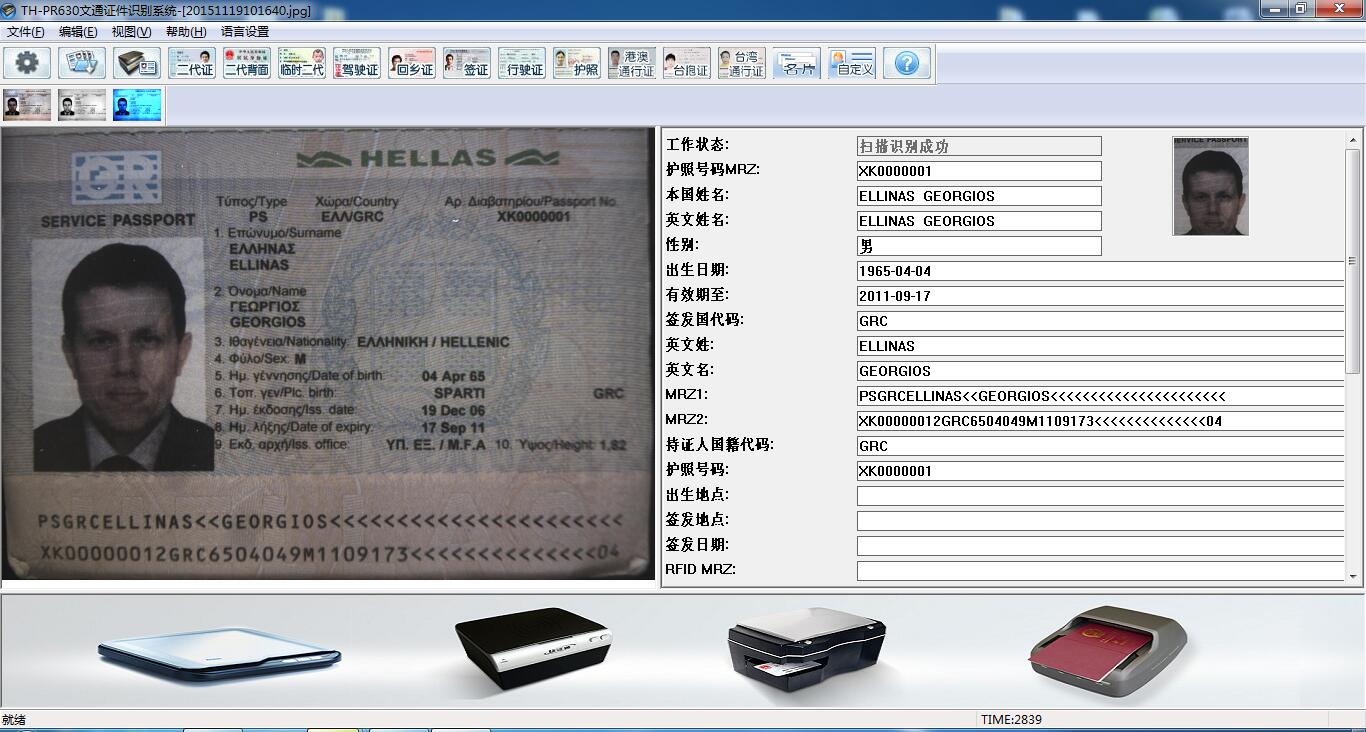Click the 出生地点 empty input field
The image size is (1366, 732).
(1100, 496)
